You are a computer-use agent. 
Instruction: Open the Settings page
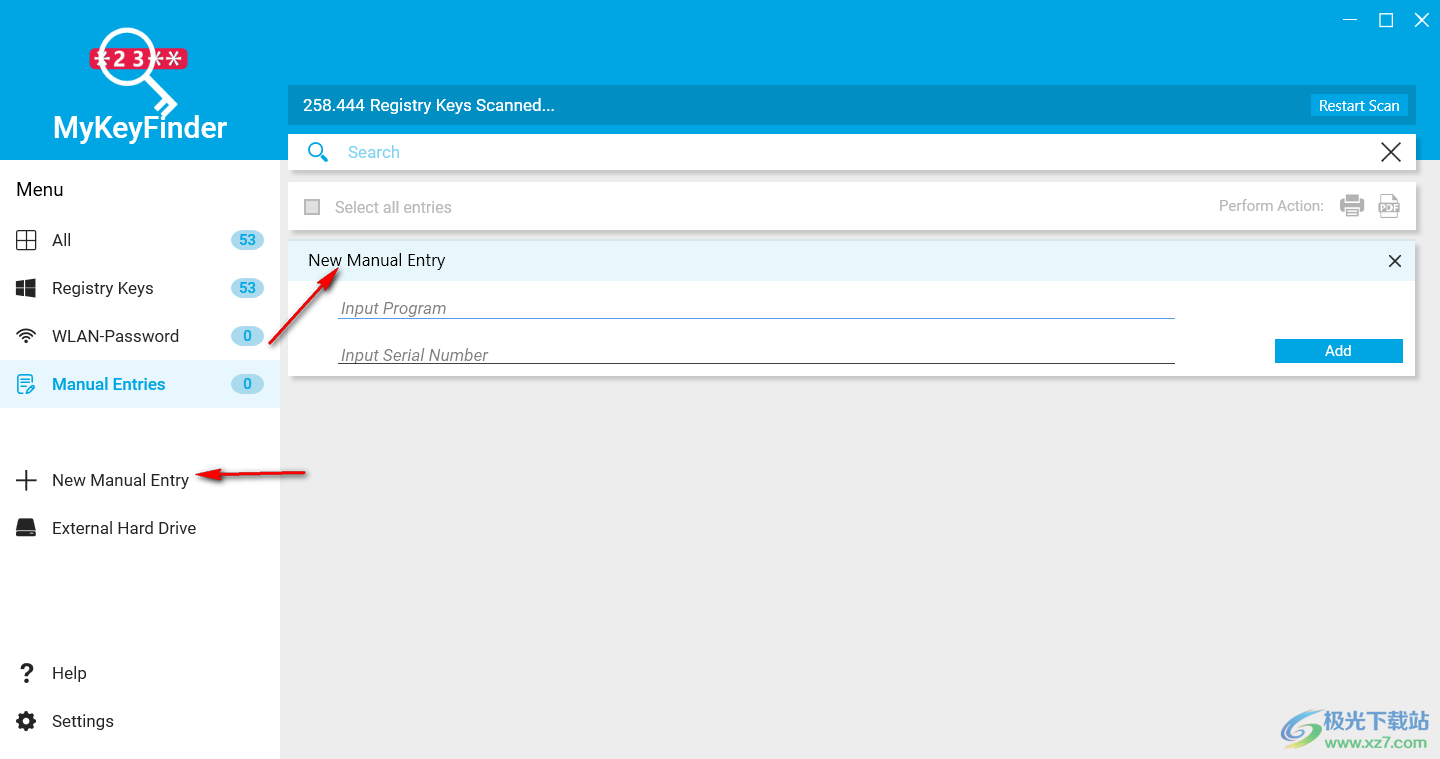(x=140, y=721)
